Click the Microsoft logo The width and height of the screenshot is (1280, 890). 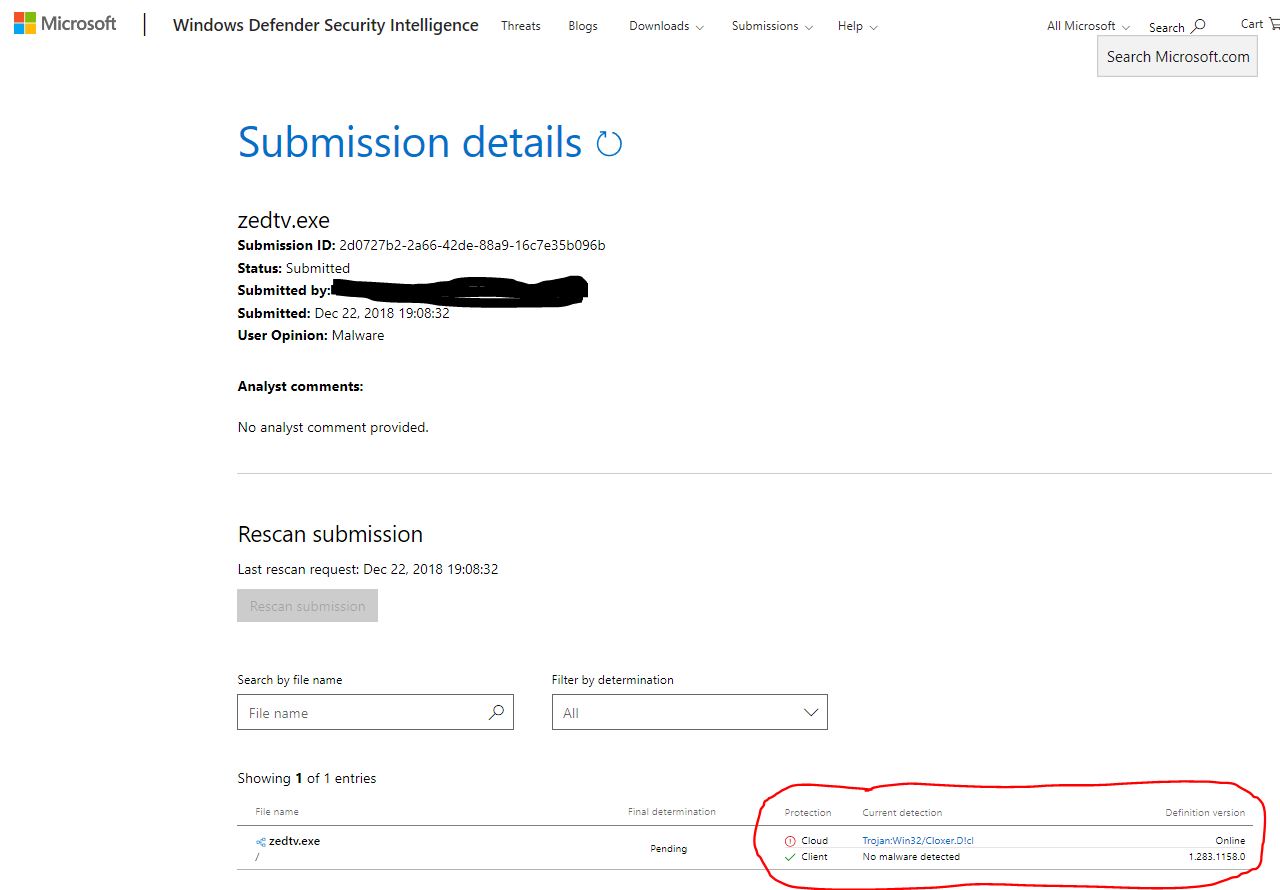tap(65, 23)
